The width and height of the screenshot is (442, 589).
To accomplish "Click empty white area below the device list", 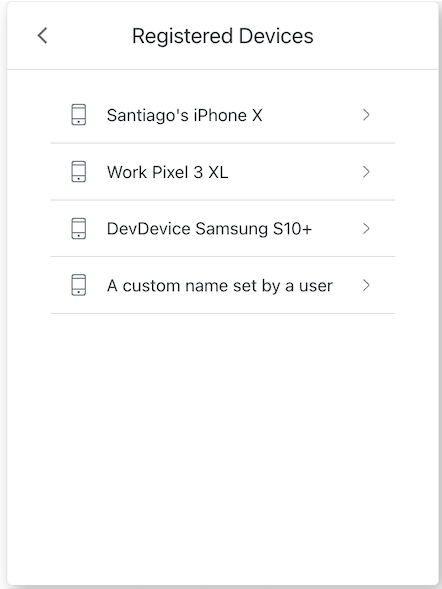I will click(x=223, y=447).
